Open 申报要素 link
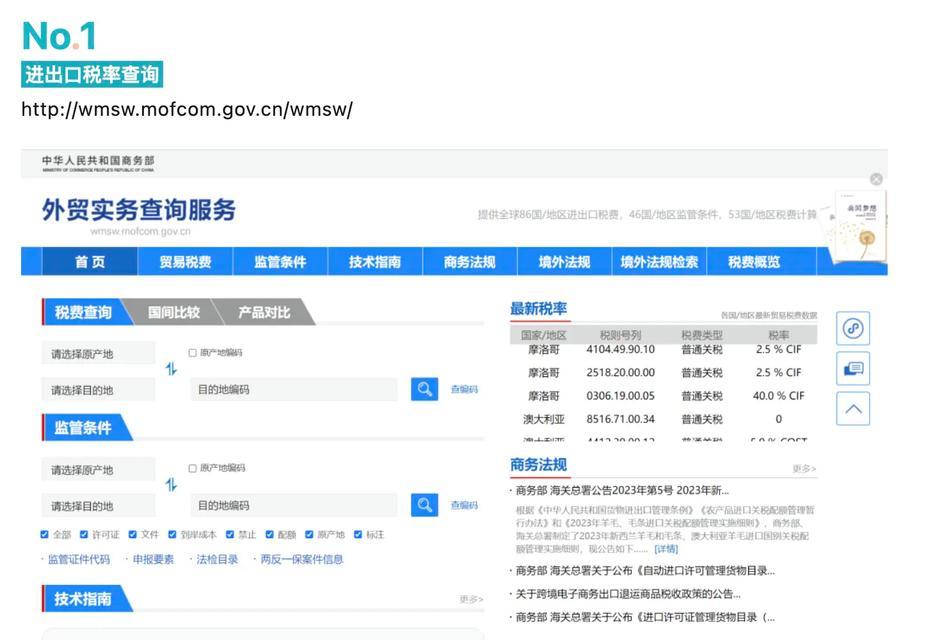Screen dimensions: 928x640 click(153, 559)
